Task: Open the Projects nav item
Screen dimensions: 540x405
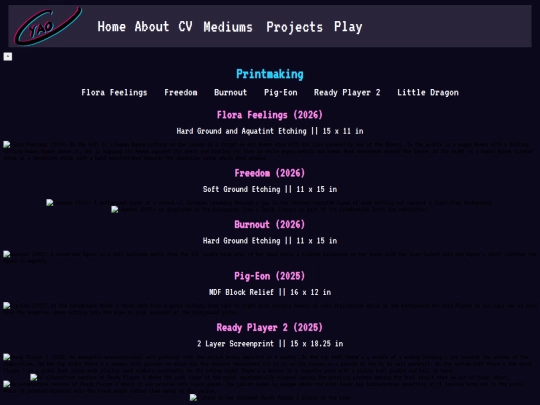Action: click(x=294, y=27)
